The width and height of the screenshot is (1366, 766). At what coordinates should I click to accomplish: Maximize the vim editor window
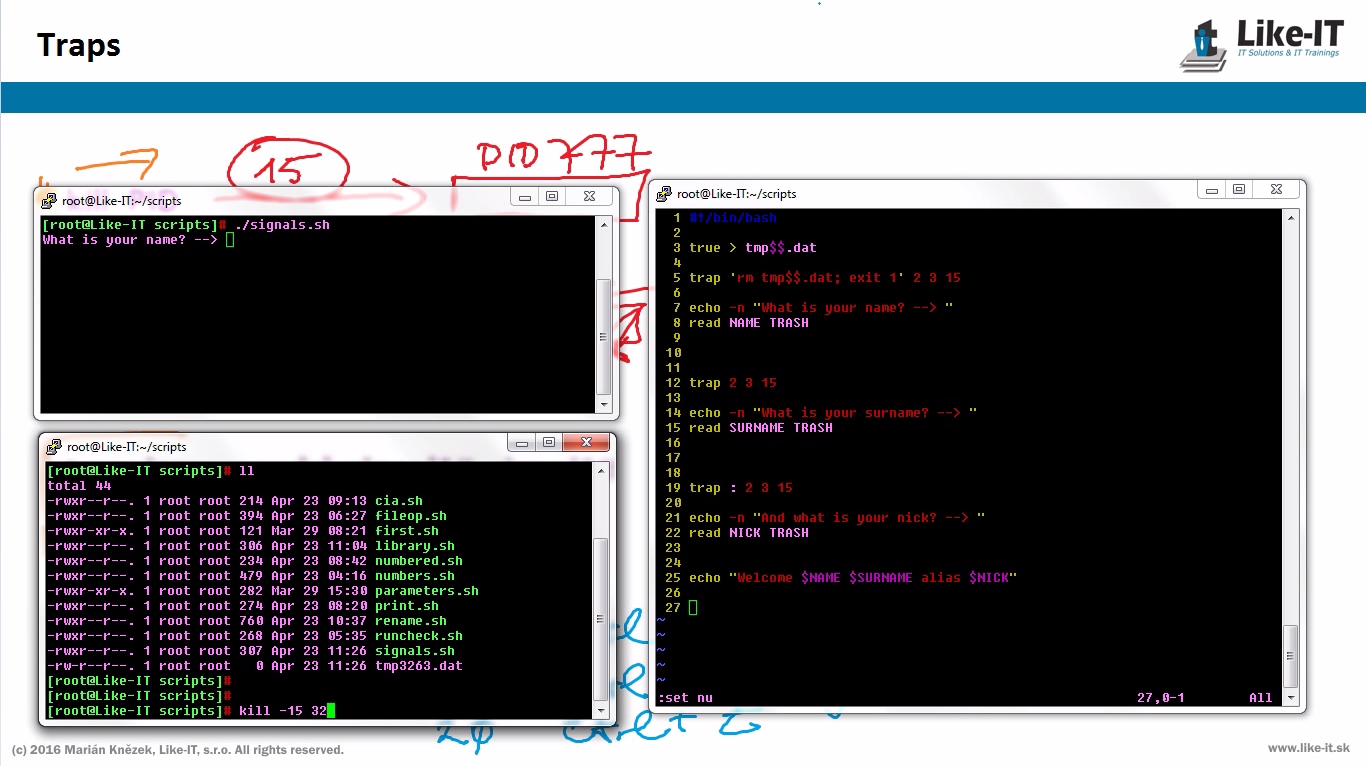pos(1239,190)
